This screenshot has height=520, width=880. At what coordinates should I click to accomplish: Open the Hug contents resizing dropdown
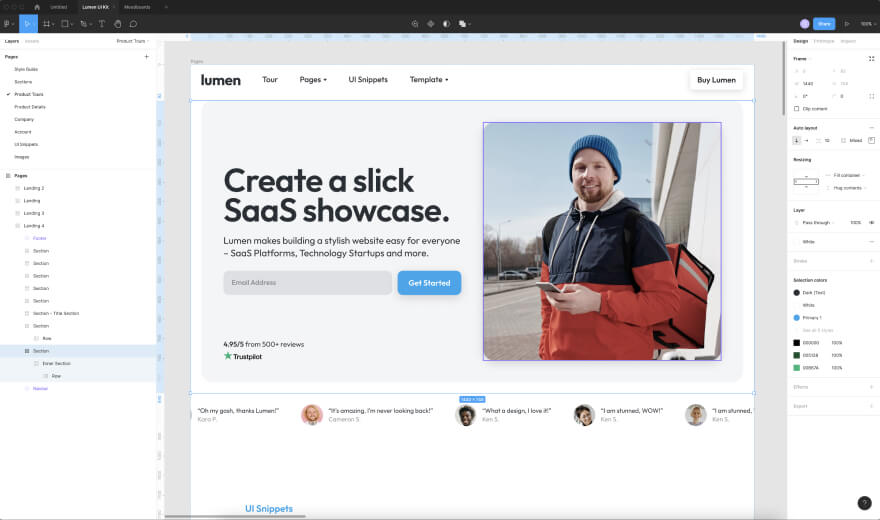tap(847, 187)
